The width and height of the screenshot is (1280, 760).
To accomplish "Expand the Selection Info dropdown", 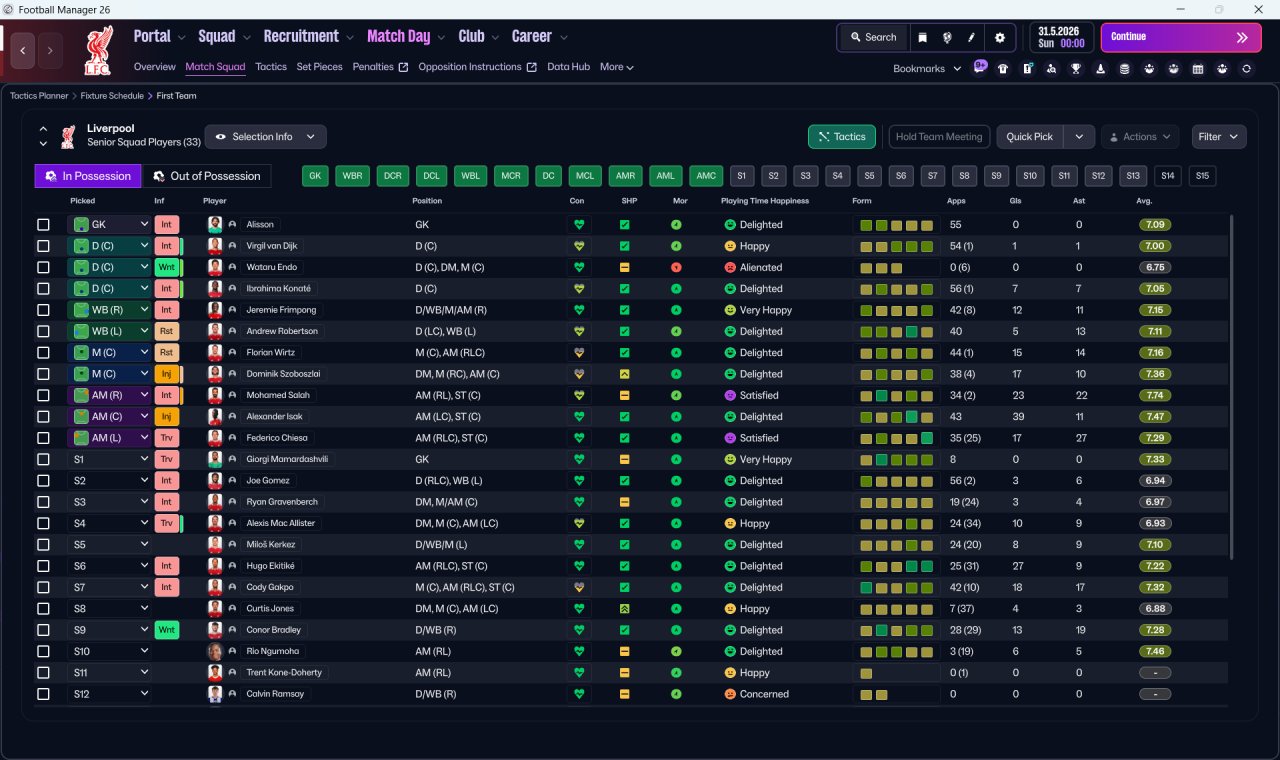I will (265, 137).
